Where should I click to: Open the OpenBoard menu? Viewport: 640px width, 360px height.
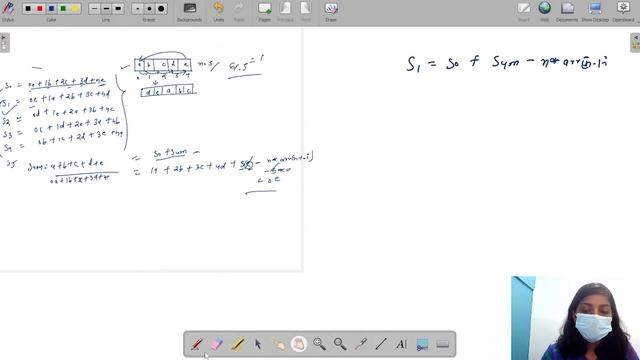coord(623,11)
